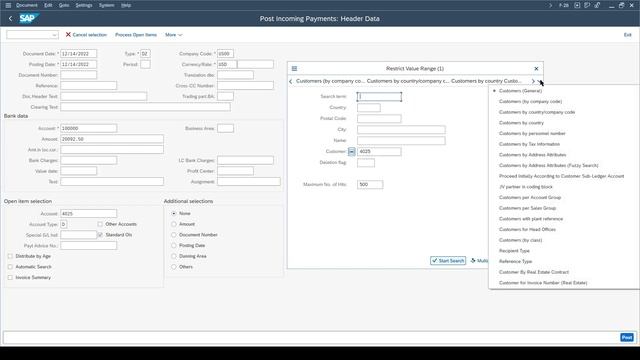Expand the More toolbar dropdown
Image resolution: width=640 pixels, height=360 pixels.
(173, 35)
